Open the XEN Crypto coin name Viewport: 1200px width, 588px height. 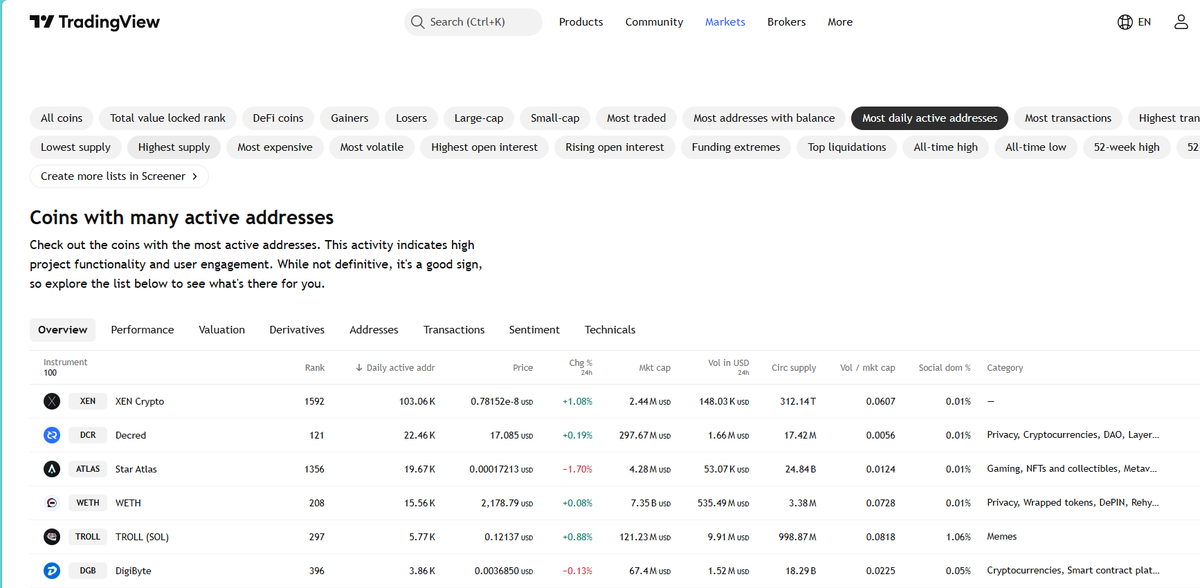tap(140, 401)
